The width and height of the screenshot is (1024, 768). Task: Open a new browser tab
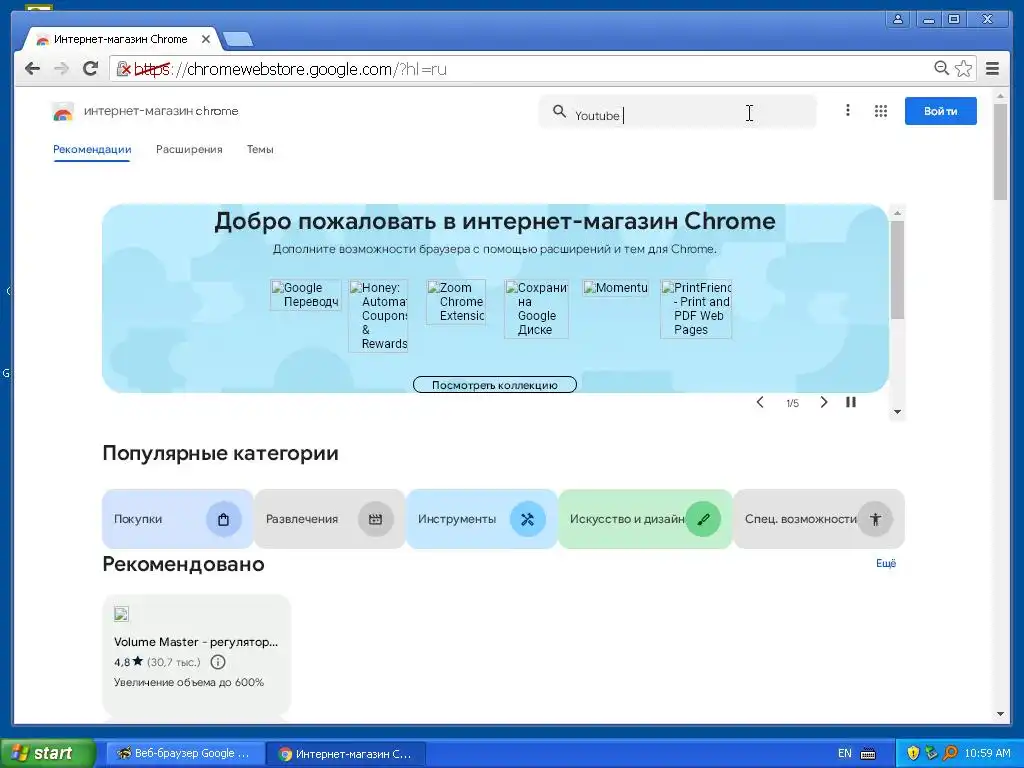pos(238,40)
